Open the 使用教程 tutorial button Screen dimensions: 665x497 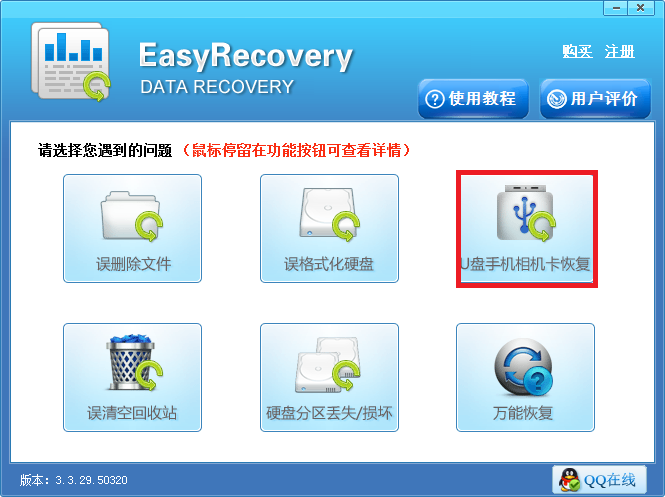point(473,99)
